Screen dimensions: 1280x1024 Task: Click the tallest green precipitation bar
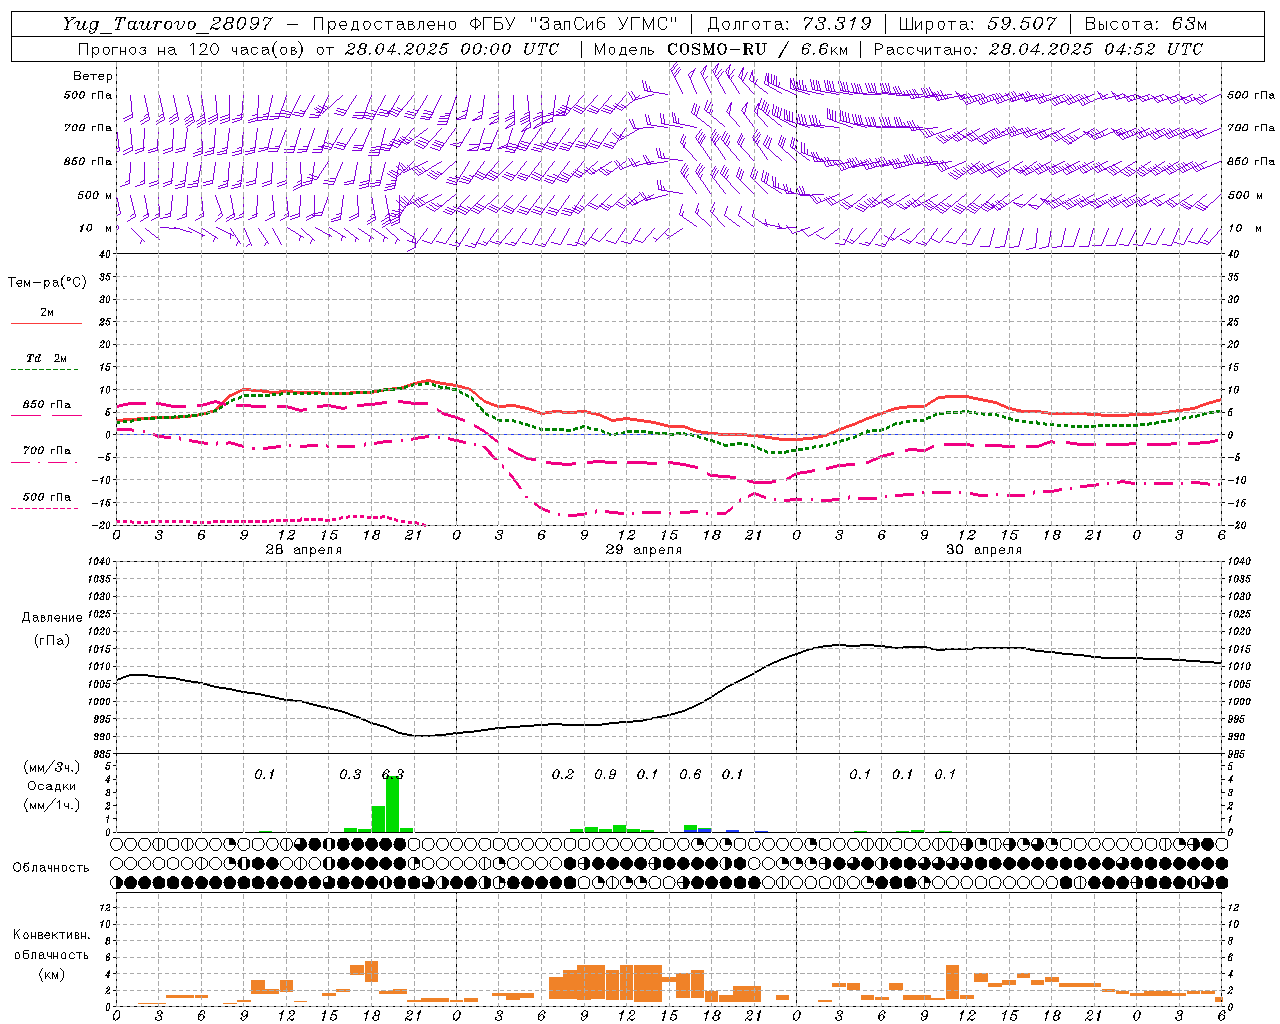click(x=392, y=804)
